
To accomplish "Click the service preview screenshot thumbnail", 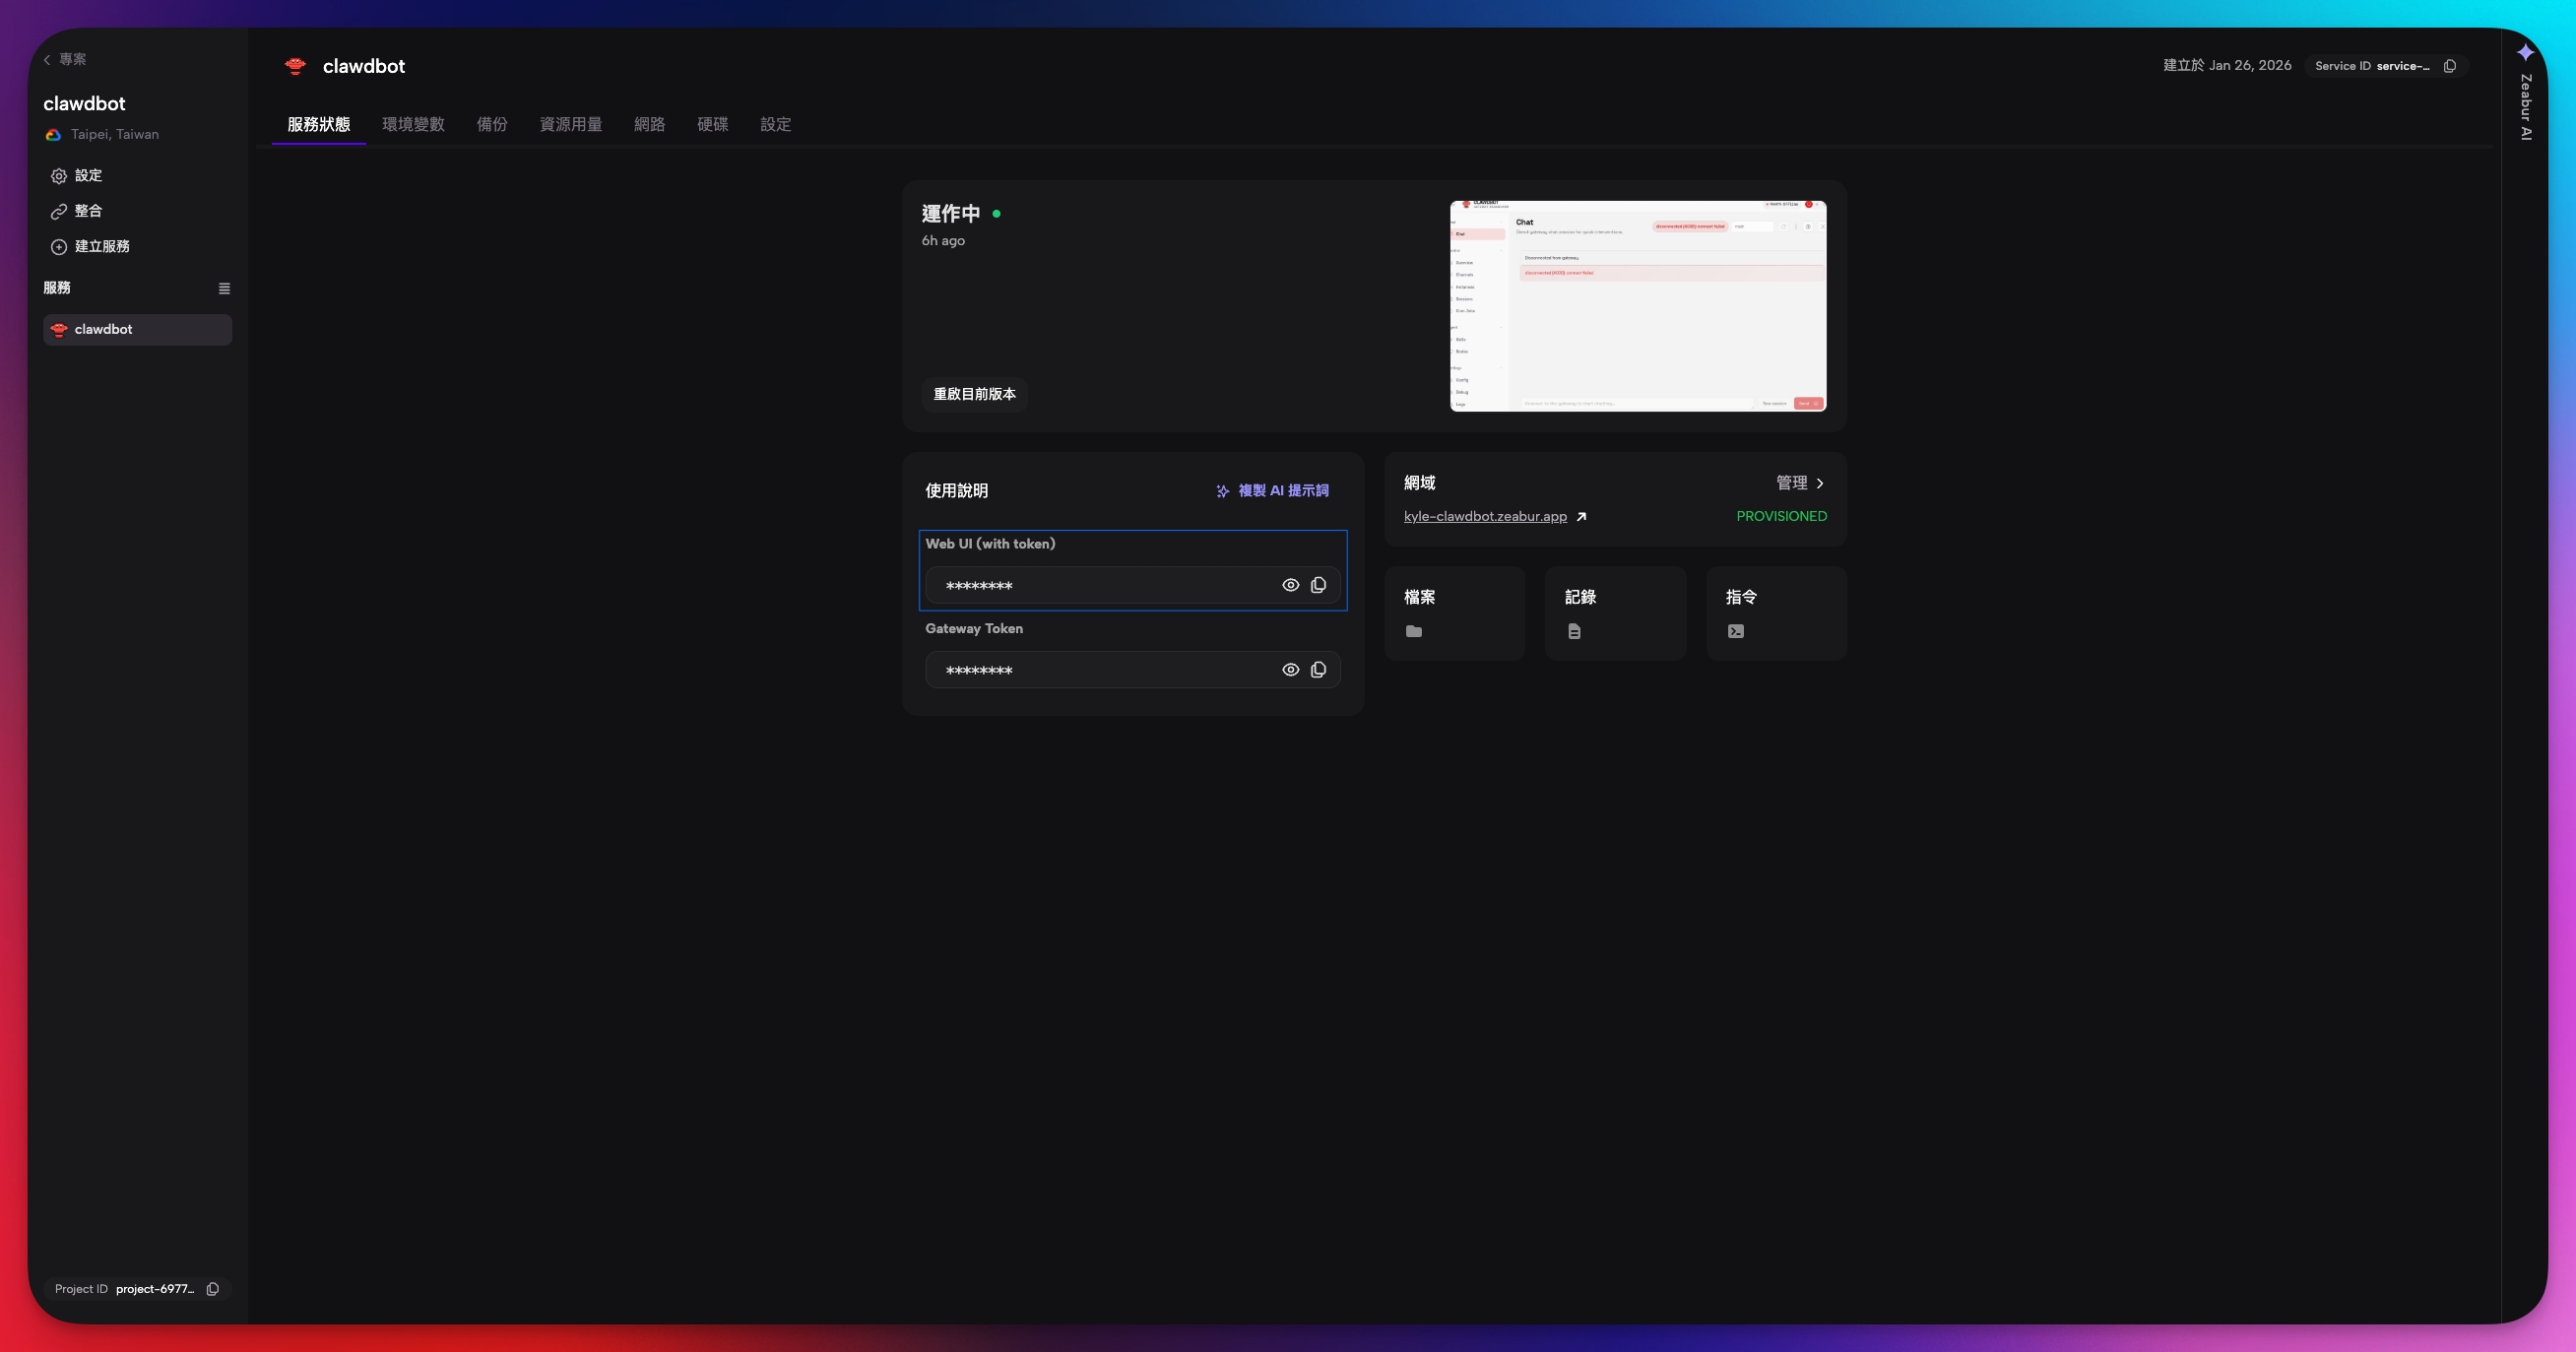I will pos(1637,306).
